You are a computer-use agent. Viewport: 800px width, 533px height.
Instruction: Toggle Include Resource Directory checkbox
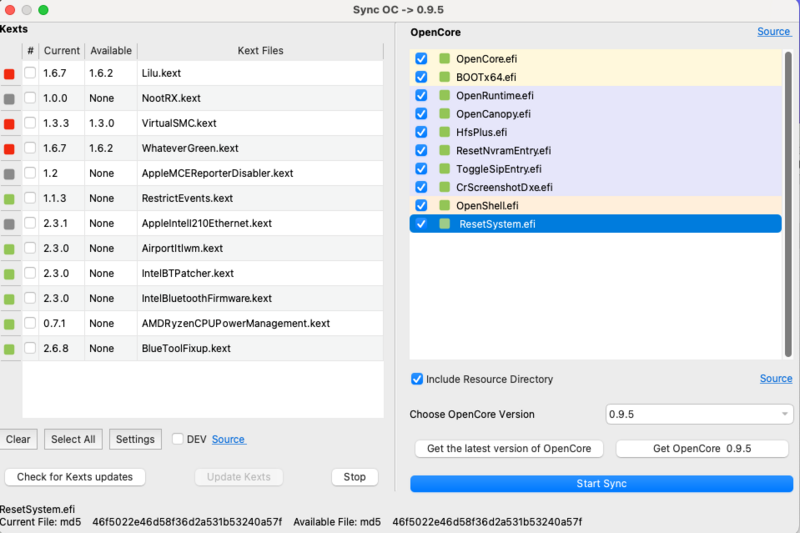click(x=417, y=379)
